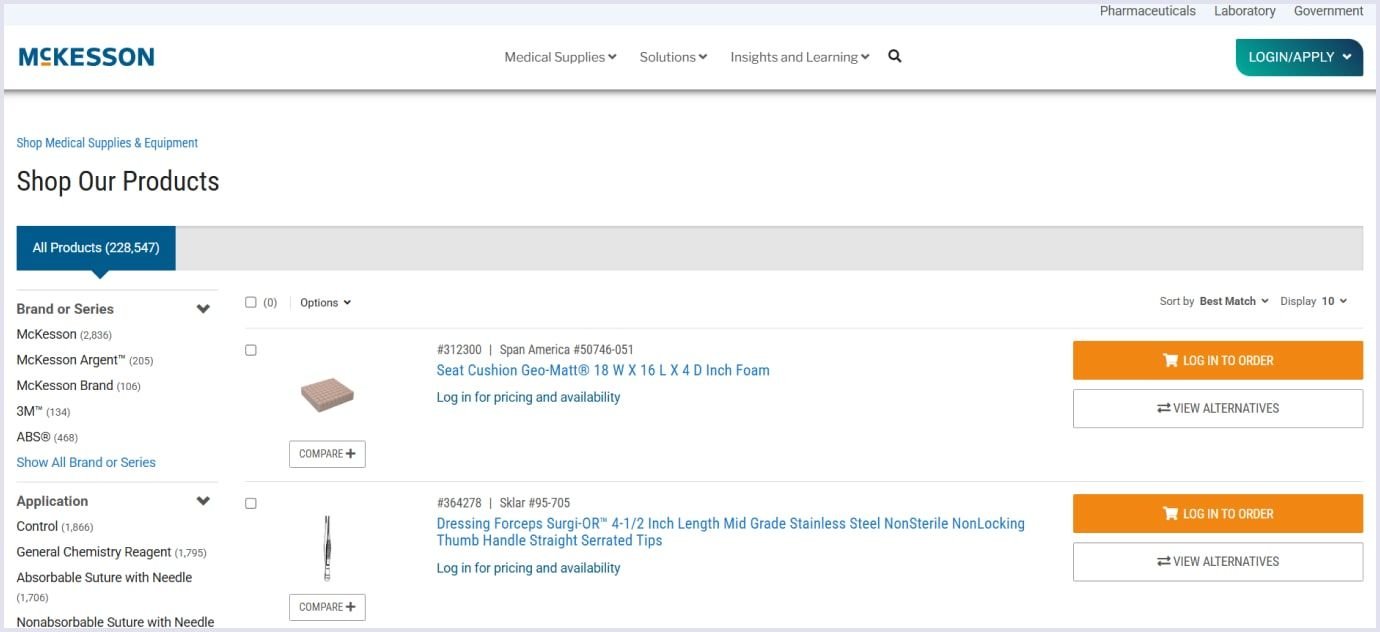Screen dimensions: 1380x632
Task: Check the Seat Cushion Geo-Matt product checkbox
Action: point(251,350)
